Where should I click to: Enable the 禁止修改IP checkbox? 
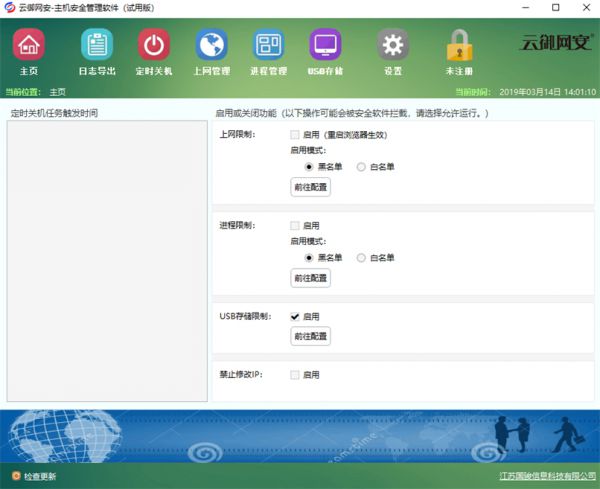click(295, 375)
